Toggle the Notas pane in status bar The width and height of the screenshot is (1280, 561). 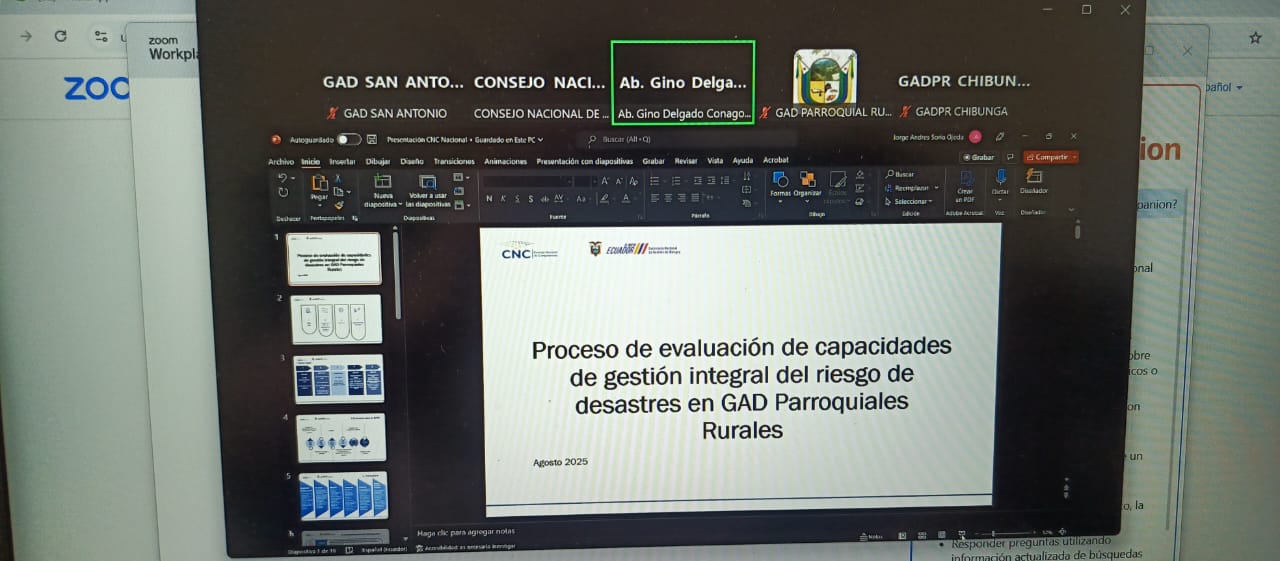(870, 536)
